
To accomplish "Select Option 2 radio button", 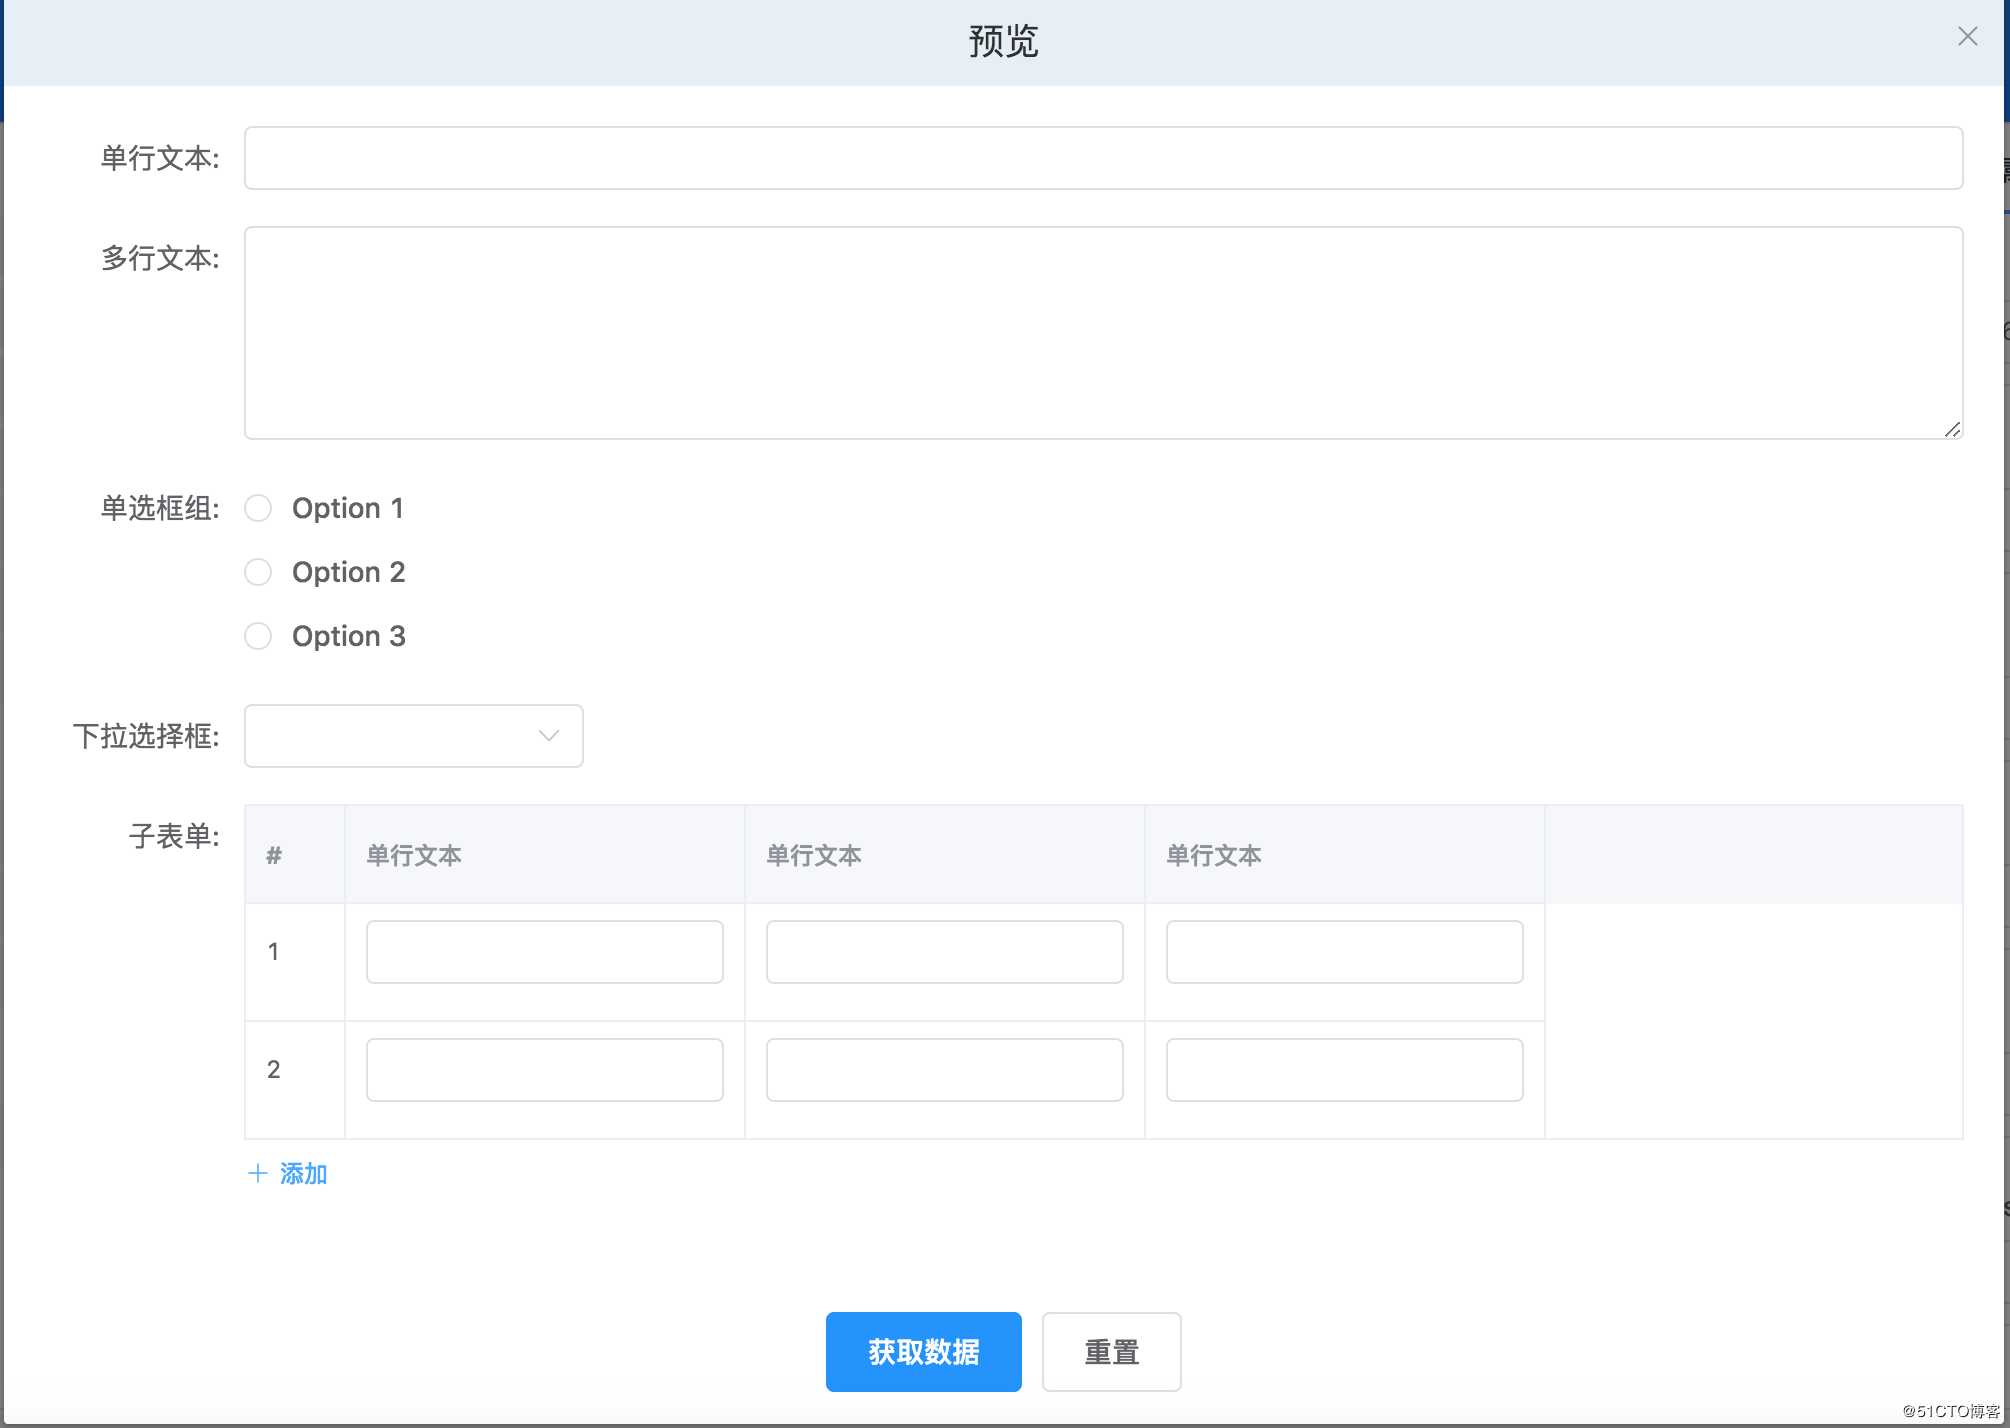I will click(258, 572).
